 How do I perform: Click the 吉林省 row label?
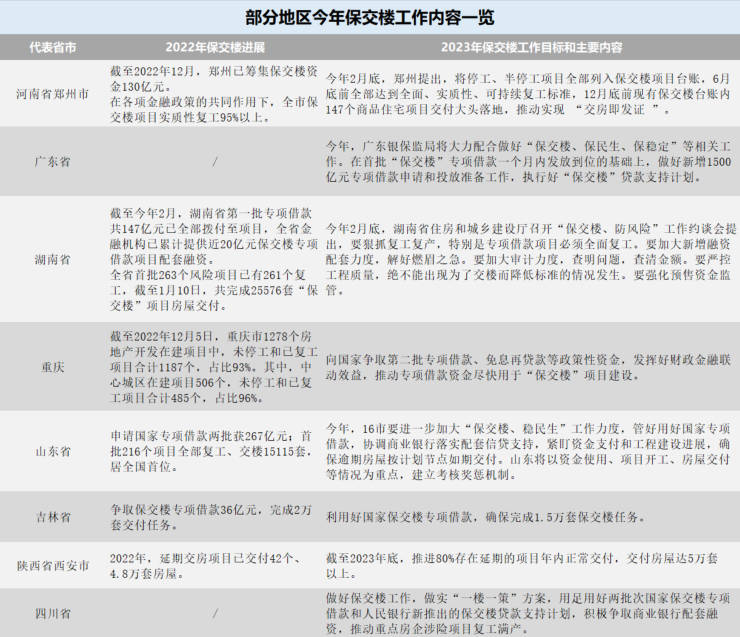pyautogui.click(x=52, y=517)
